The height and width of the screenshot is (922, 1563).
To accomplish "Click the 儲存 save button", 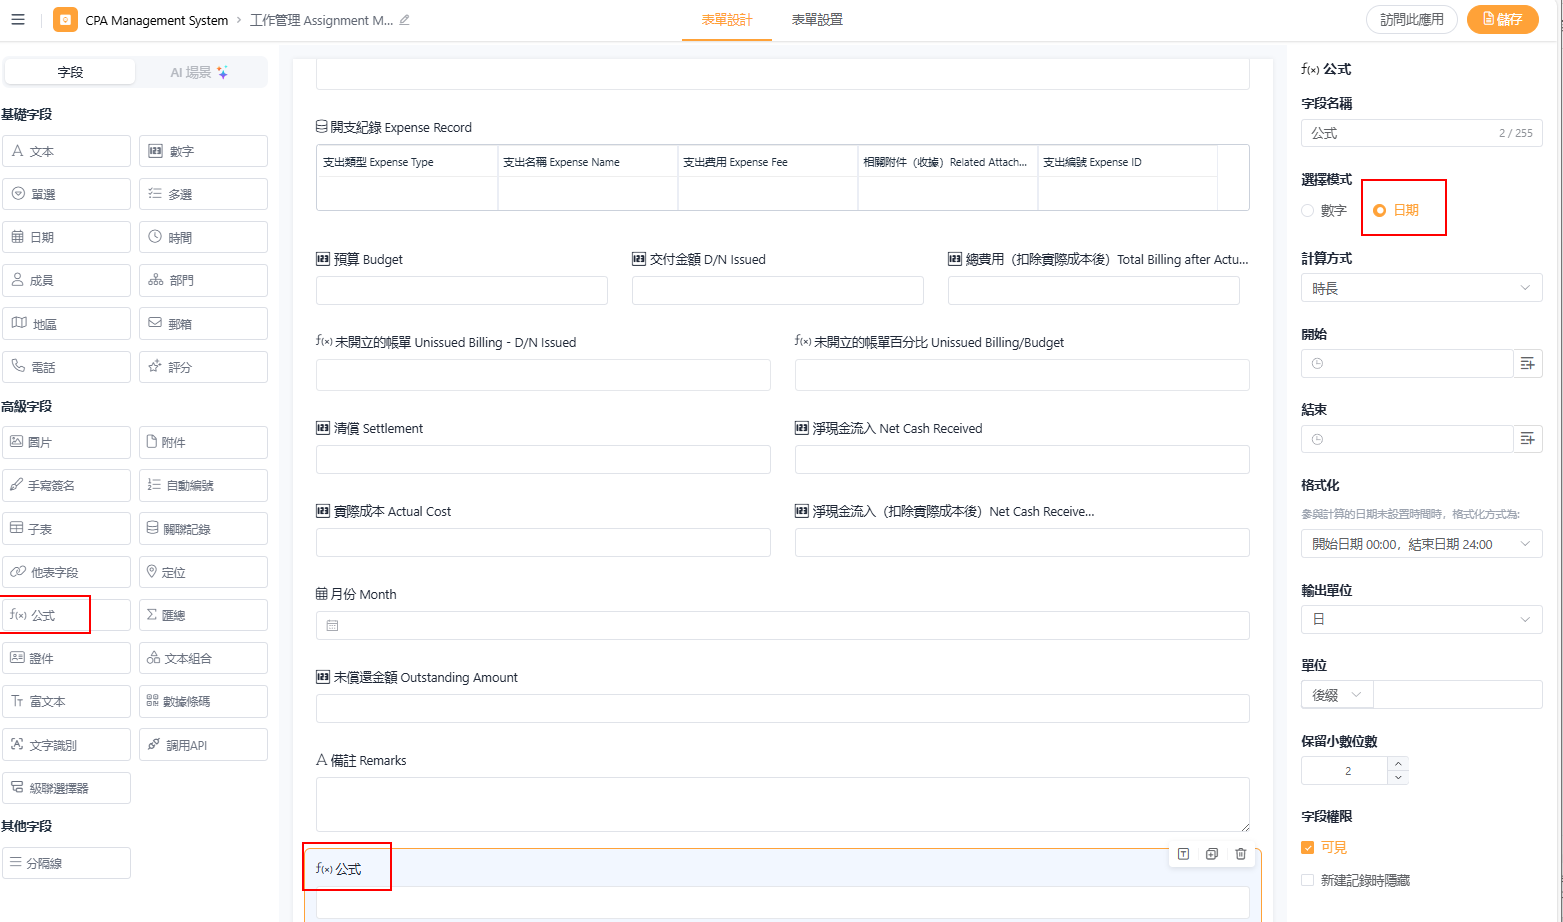I will pos(1502,19).
